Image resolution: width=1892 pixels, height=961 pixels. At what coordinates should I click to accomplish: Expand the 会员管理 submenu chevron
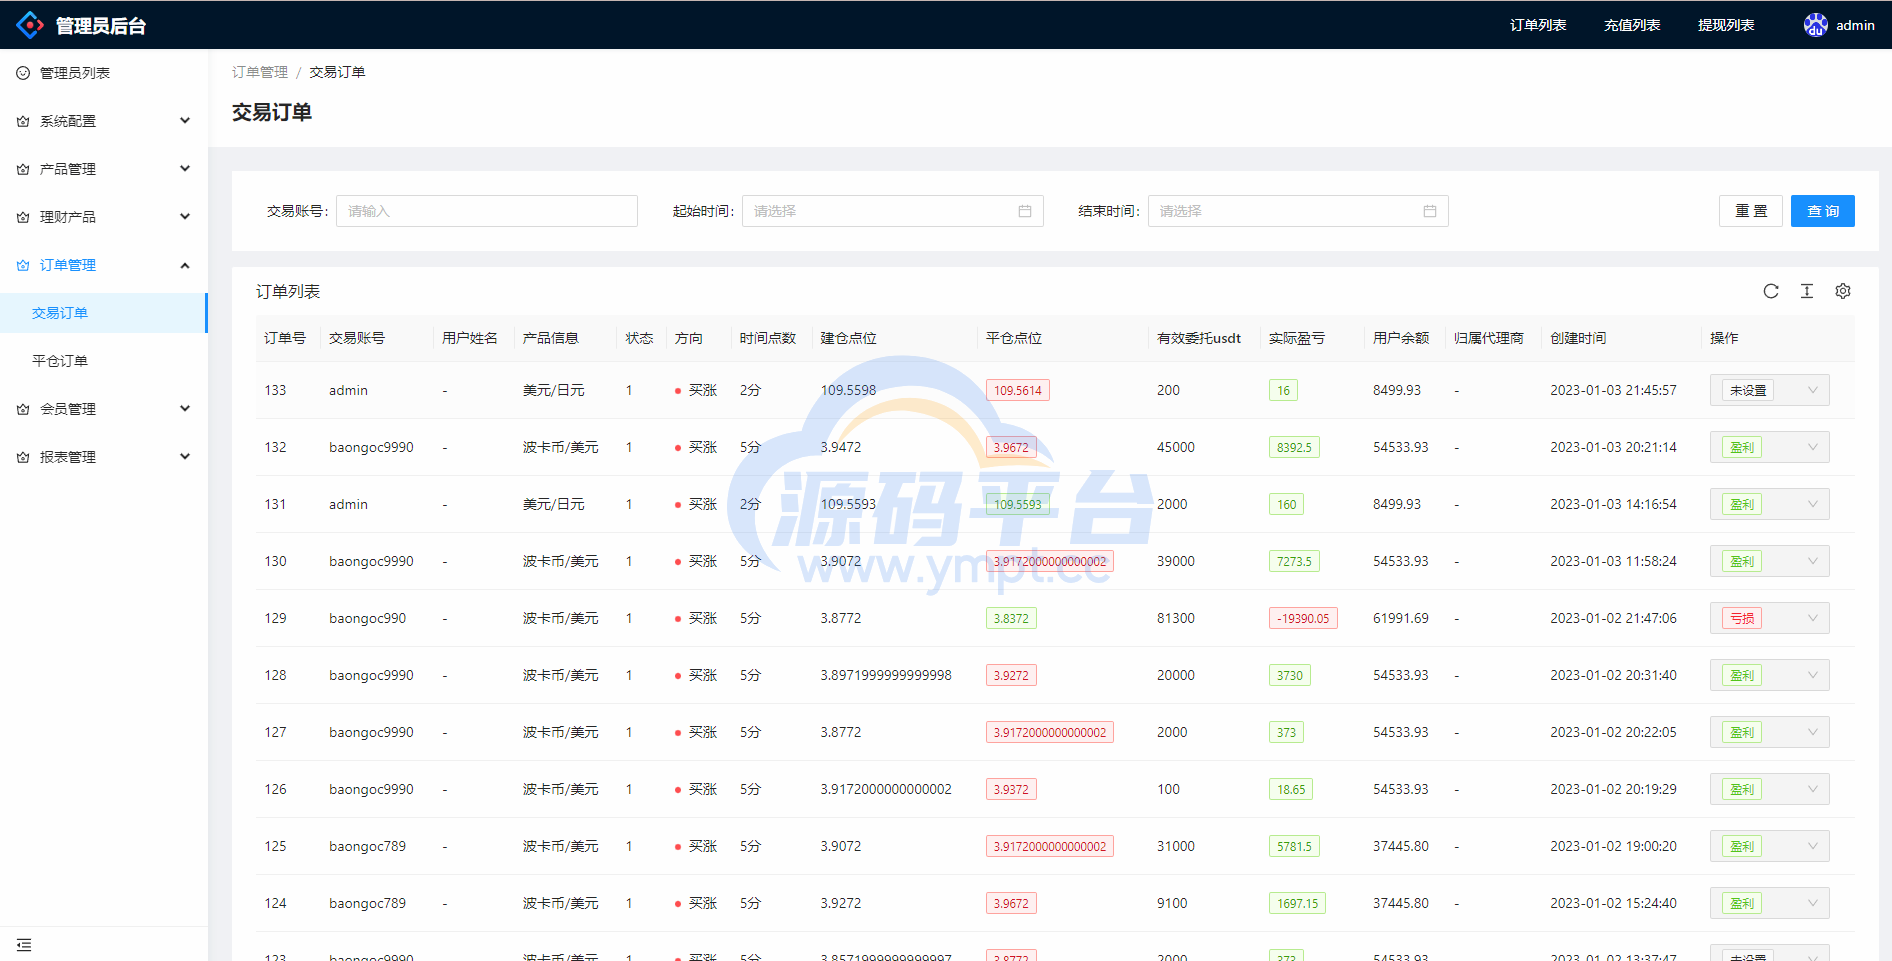pyautogui.click(x=185, y=409)
